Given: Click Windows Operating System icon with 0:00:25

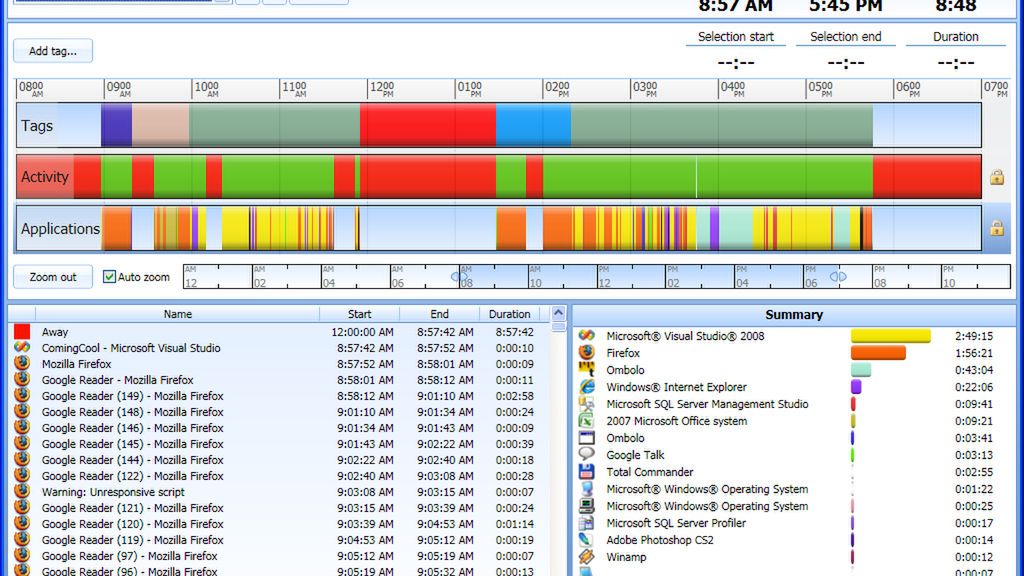Looking at the screenshot, I should click(586, 505).
